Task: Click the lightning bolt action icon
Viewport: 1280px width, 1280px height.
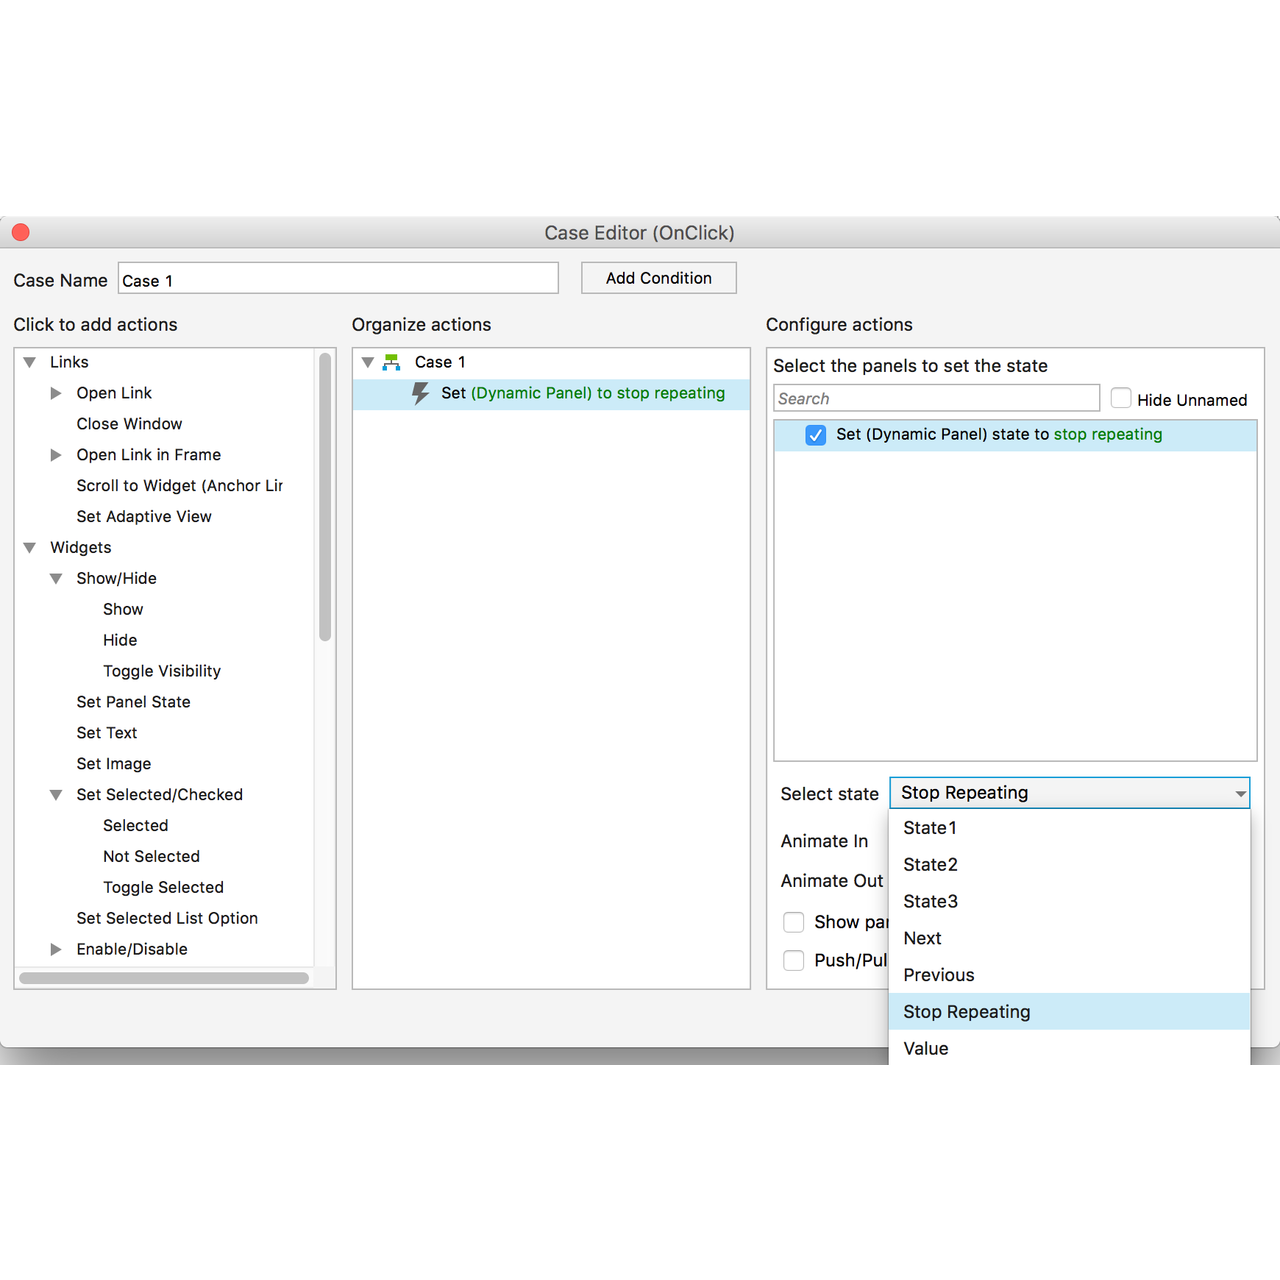Action: point(420,393)
